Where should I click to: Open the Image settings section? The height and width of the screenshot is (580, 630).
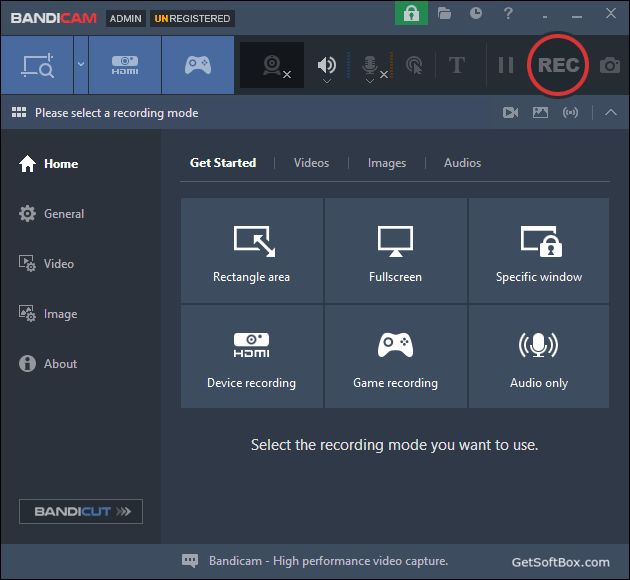click(x=48, y=314)
